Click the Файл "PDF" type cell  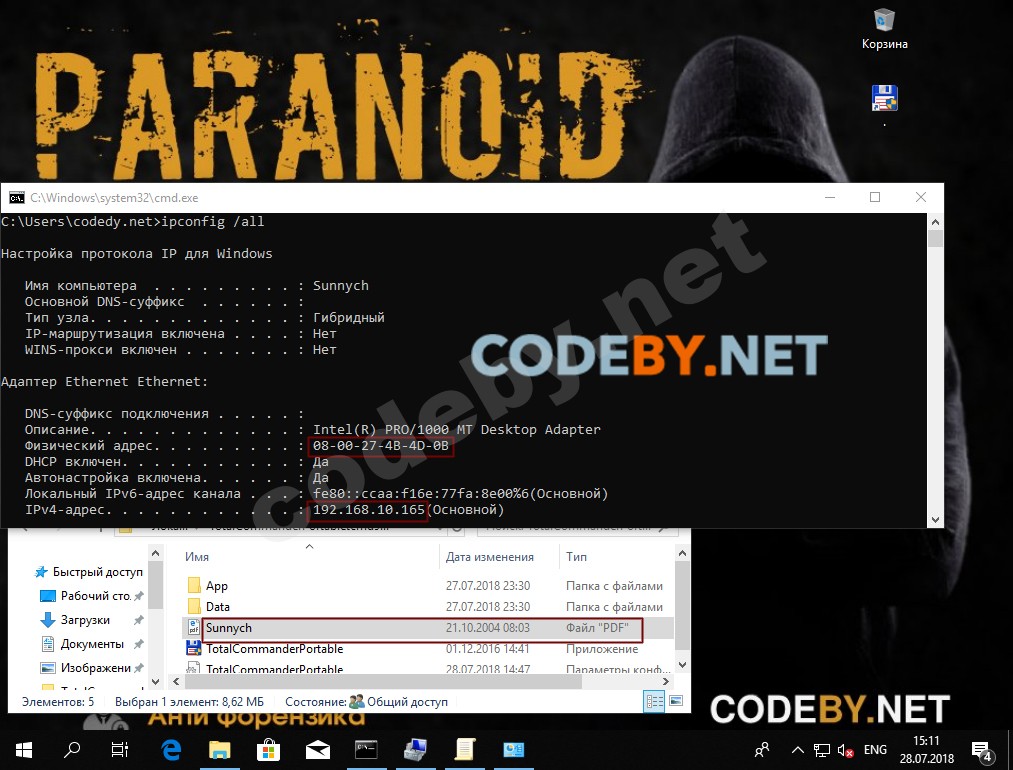click(x=597, y=628)
